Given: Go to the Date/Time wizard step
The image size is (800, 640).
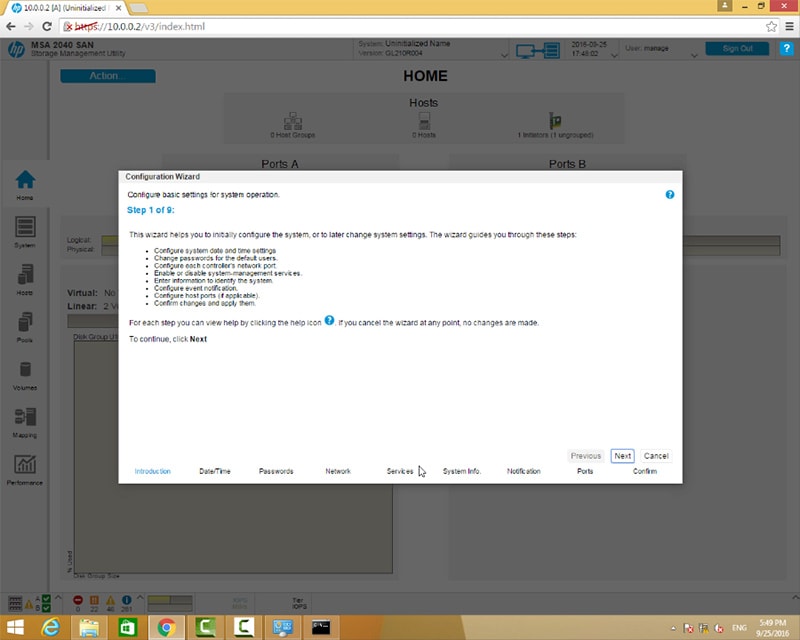Looking at the screenshot, I should click(x=215, y=471).
